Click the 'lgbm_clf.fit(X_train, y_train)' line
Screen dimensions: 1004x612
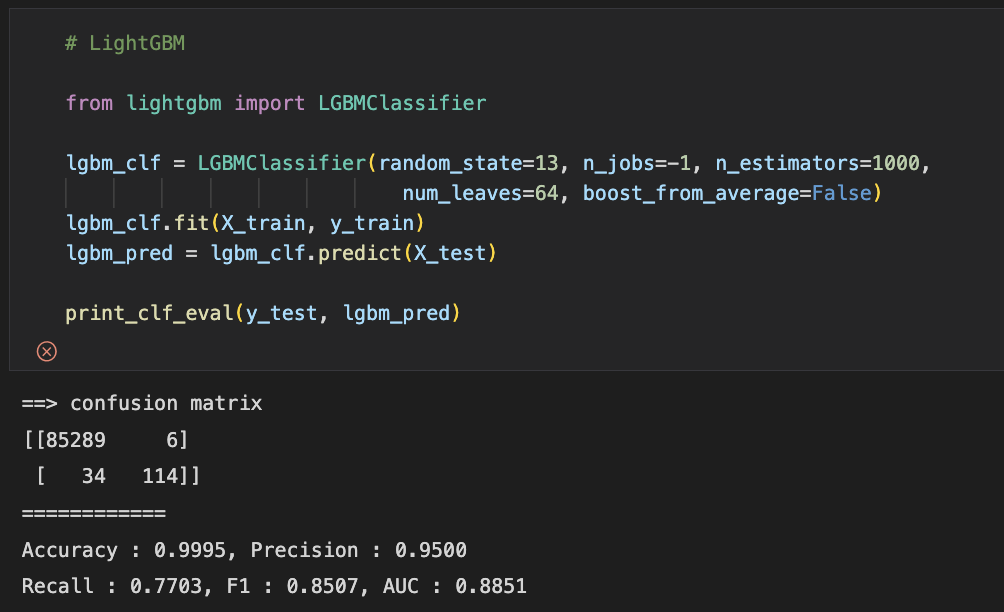[x=245, y=223]
